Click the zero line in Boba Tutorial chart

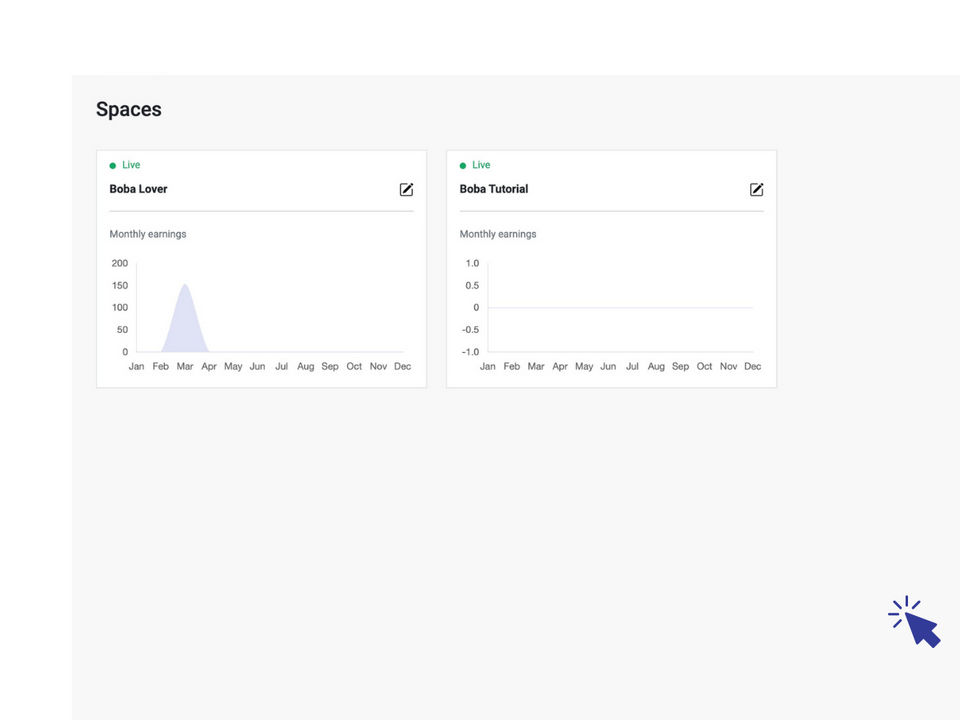(620, 308)
